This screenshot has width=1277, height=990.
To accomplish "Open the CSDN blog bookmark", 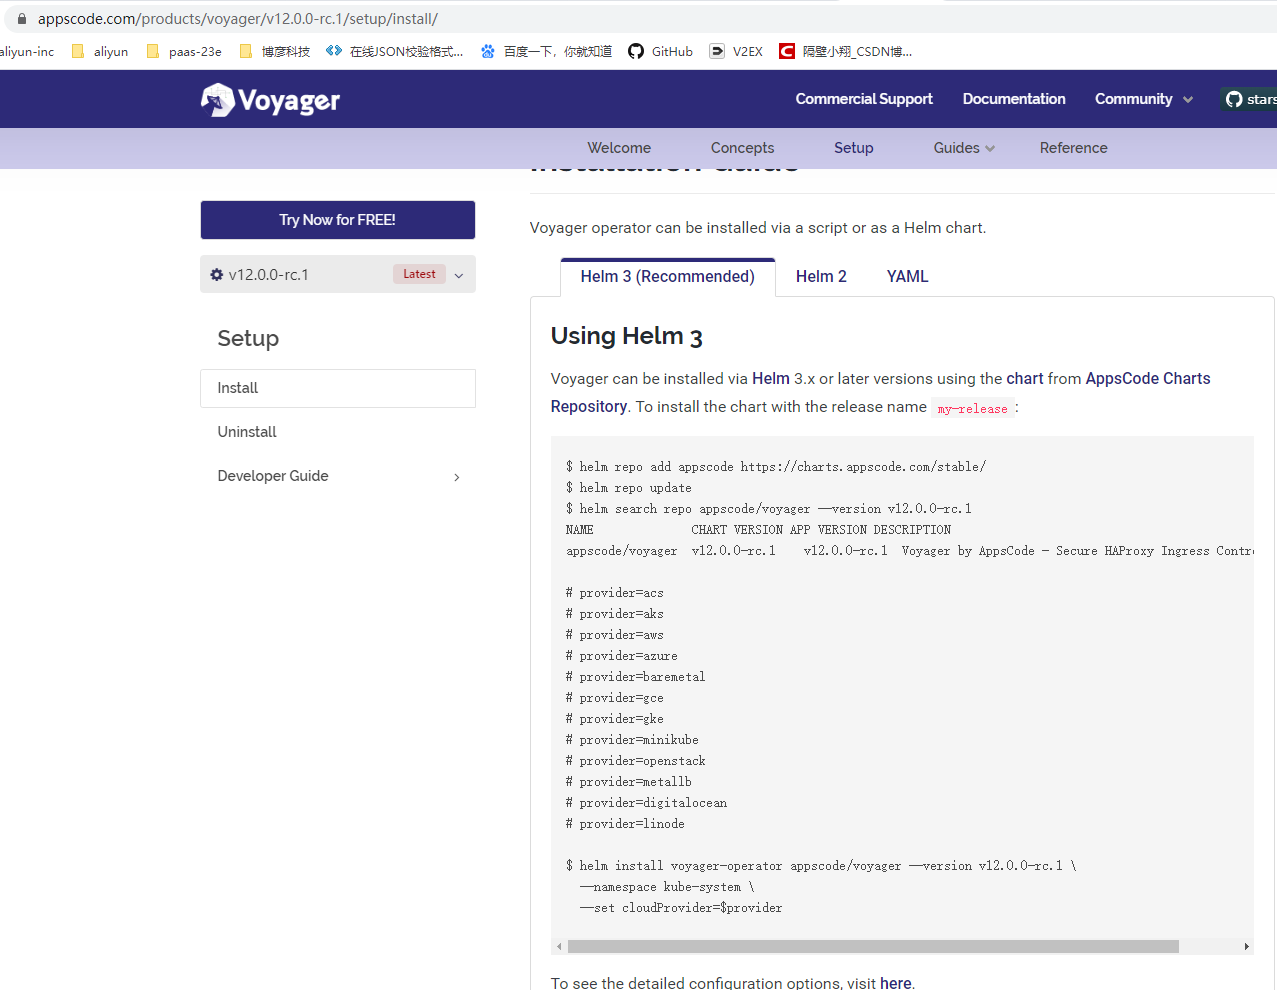I will coord(846,51).
